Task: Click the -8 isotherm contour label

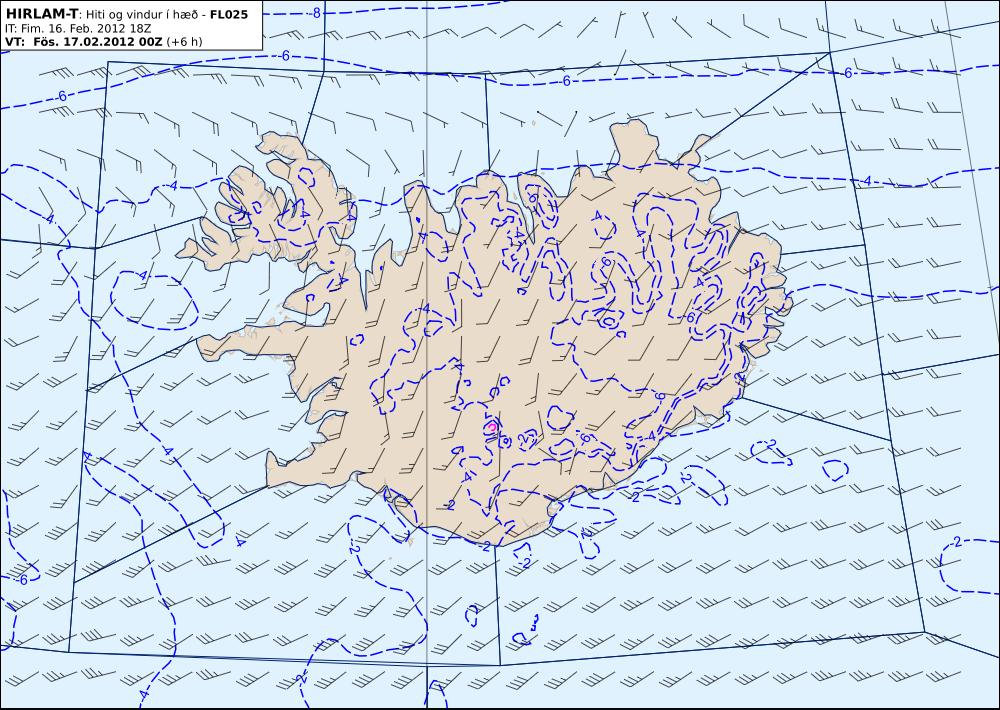Action: (315, 12)
